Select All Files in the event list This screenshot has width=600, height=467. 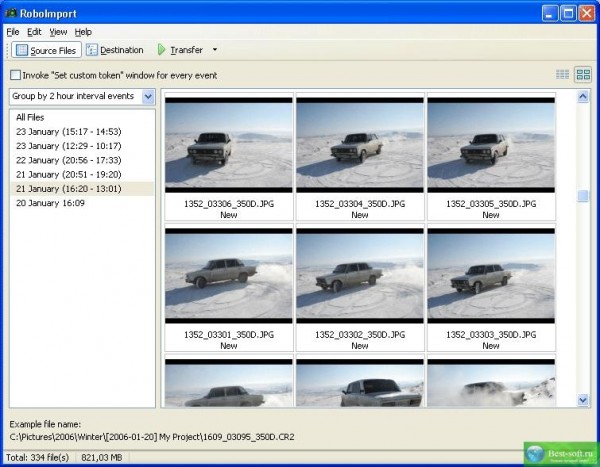pyautogui.click(x=29, y=117)
